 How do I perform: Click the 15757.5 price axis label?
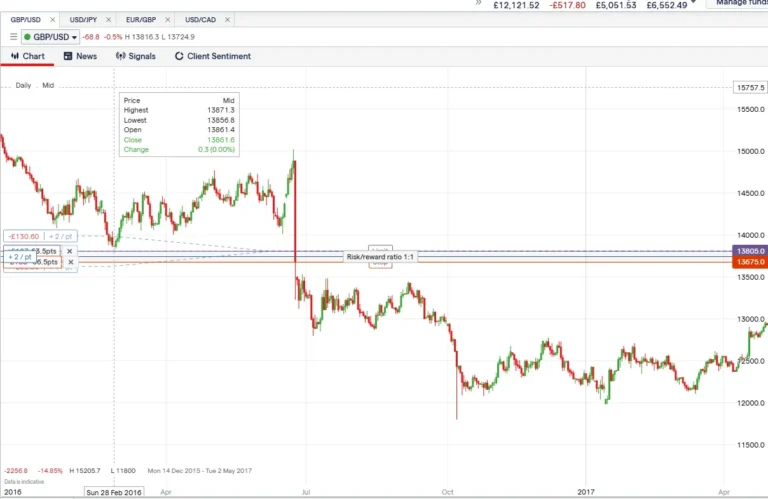pos(750,88)
